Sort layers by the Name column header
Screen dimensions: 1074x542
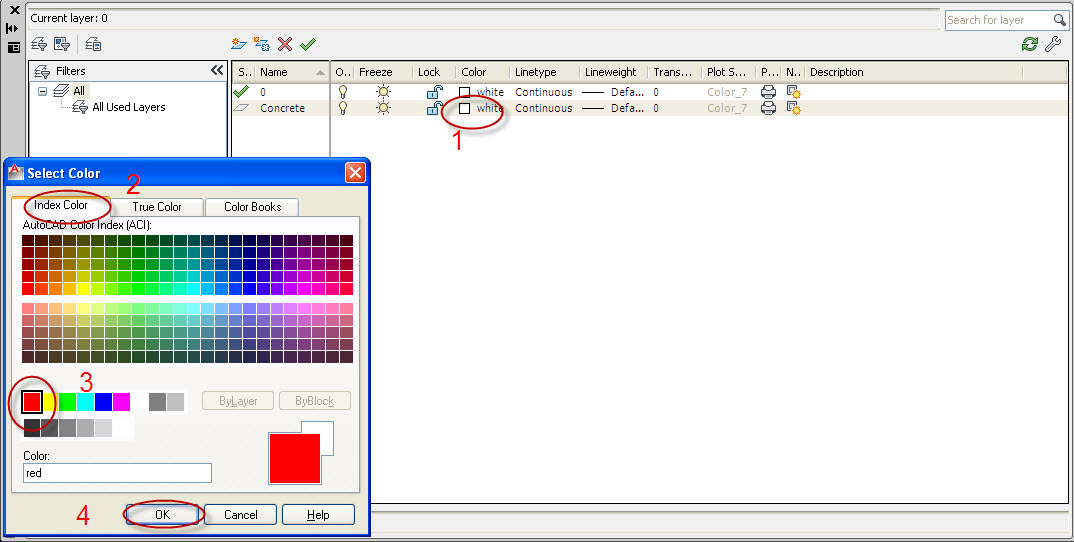(292, 72)
